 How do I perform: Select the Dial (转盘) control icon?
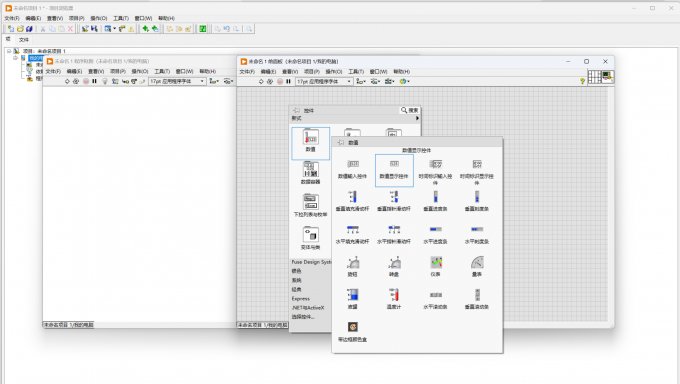coord(394,262)
